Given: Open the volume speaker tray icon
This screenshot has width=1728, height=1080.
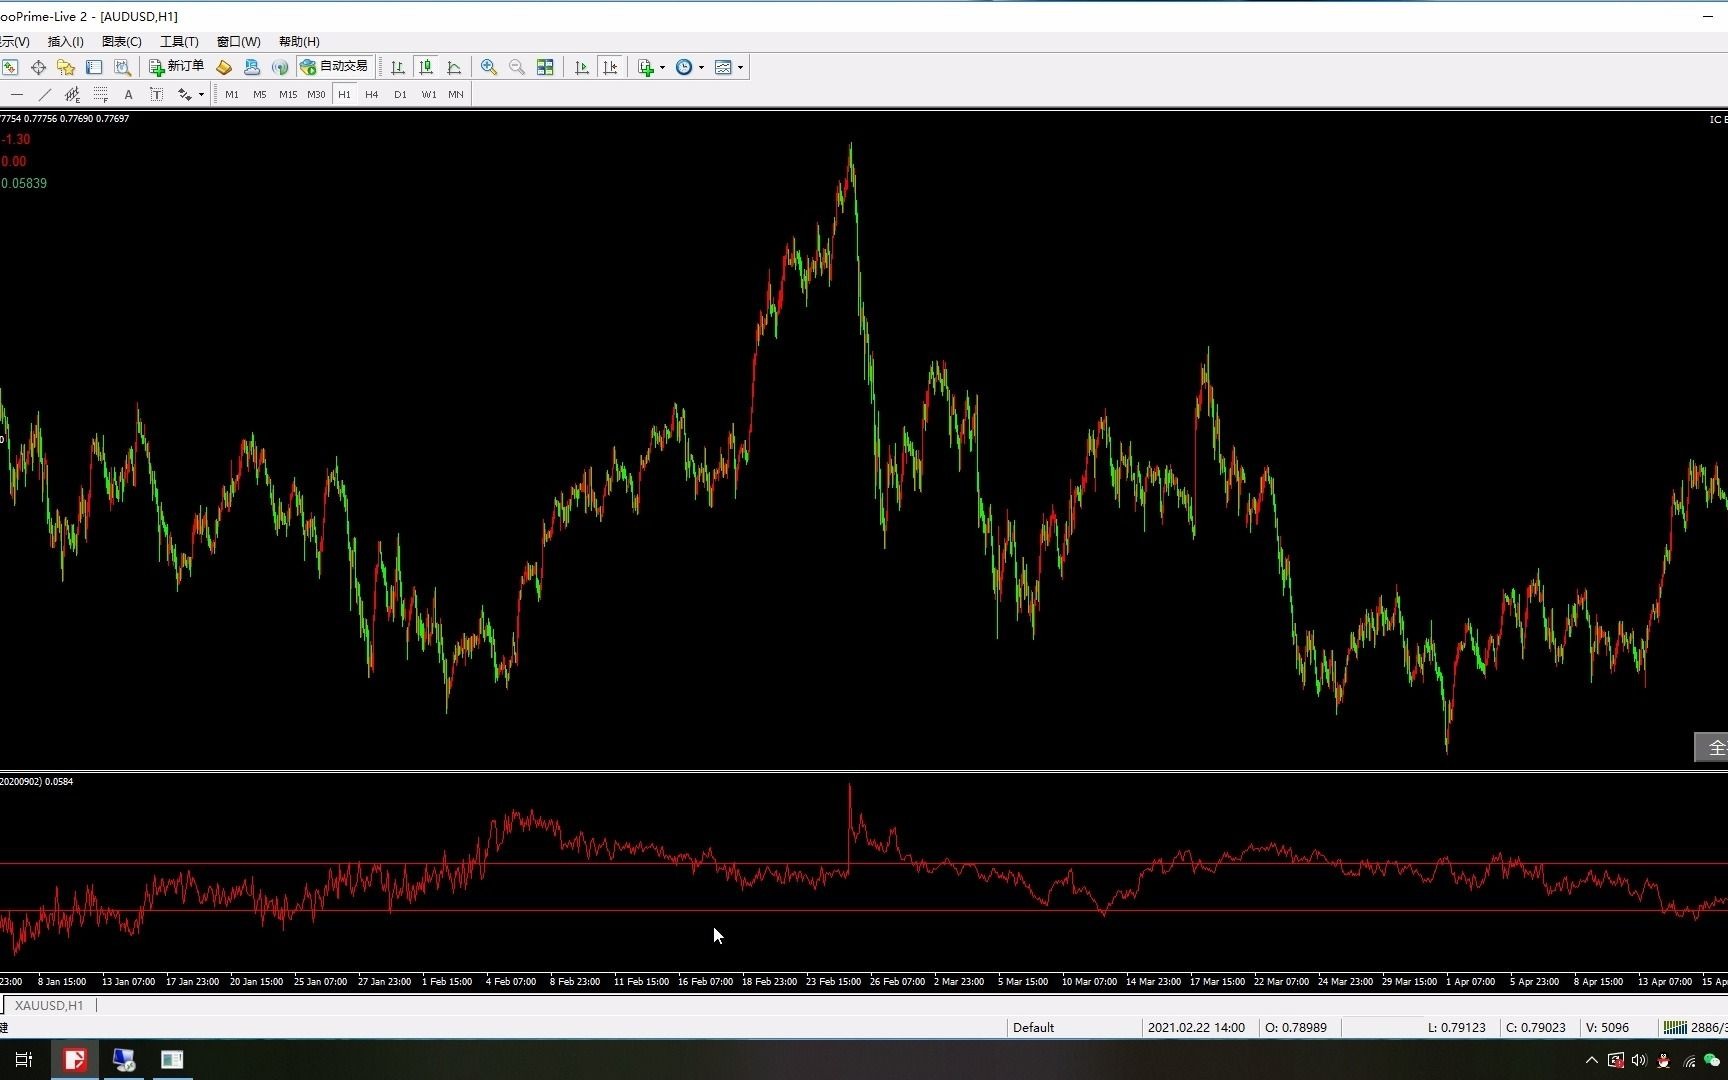Looking at the screenshot, I should pos(1639,1060).
